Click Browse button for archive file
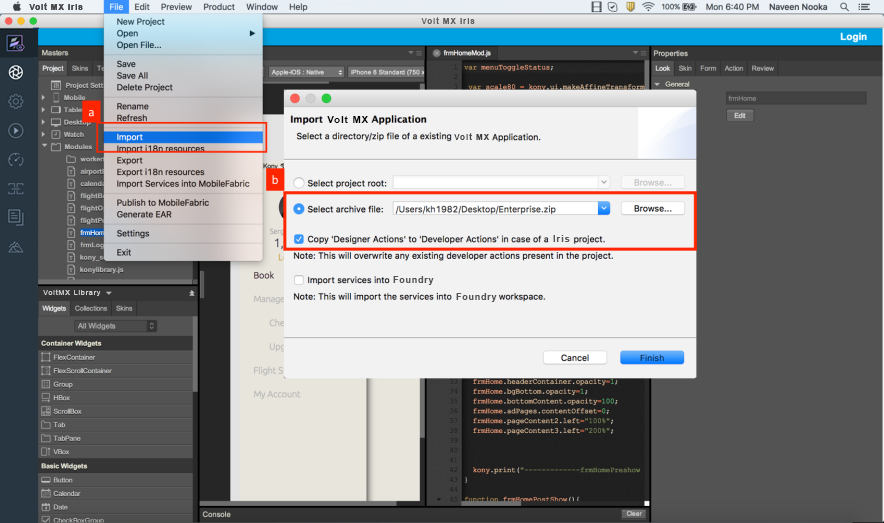 click(652, 209)
